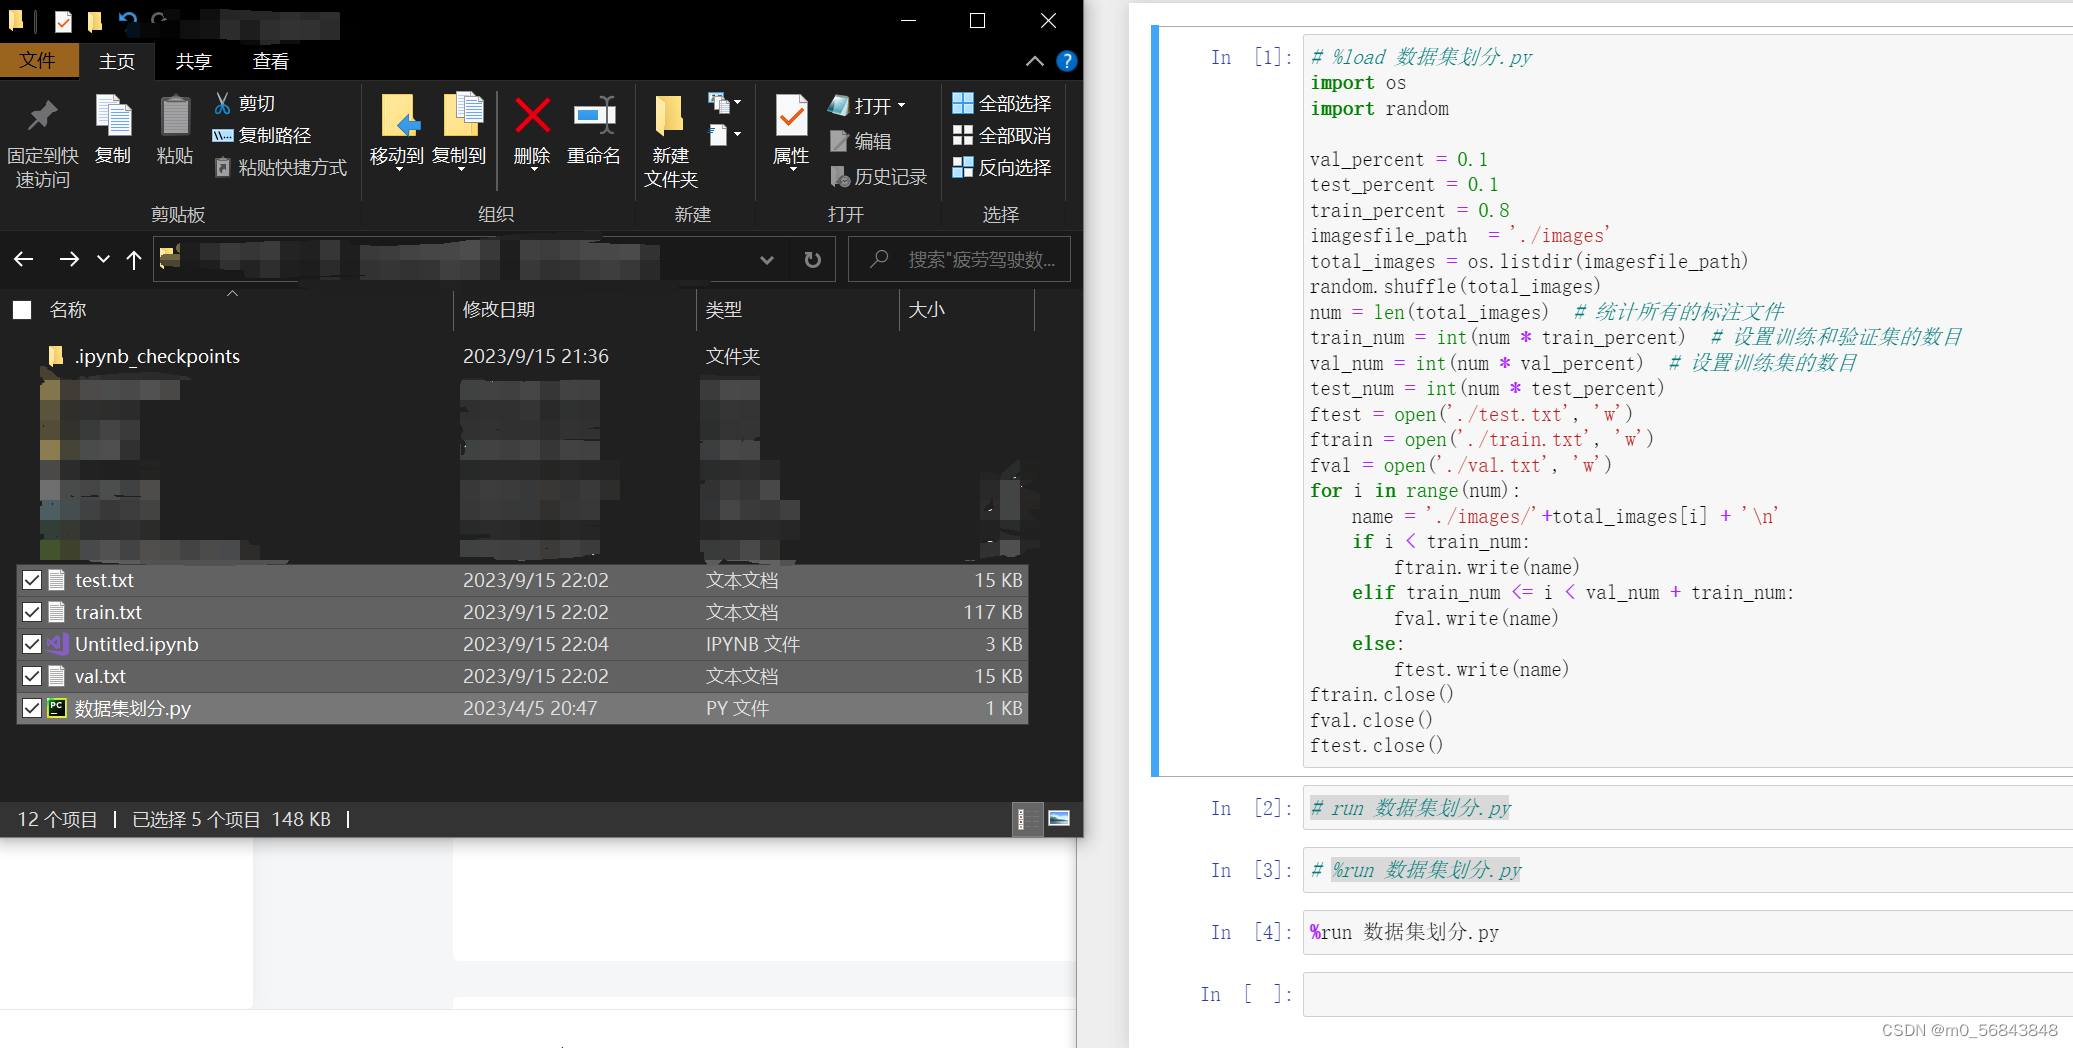Switch to details view in status bar
Viewport: 2073px width, 1048px height.
tap(1027, 819)
